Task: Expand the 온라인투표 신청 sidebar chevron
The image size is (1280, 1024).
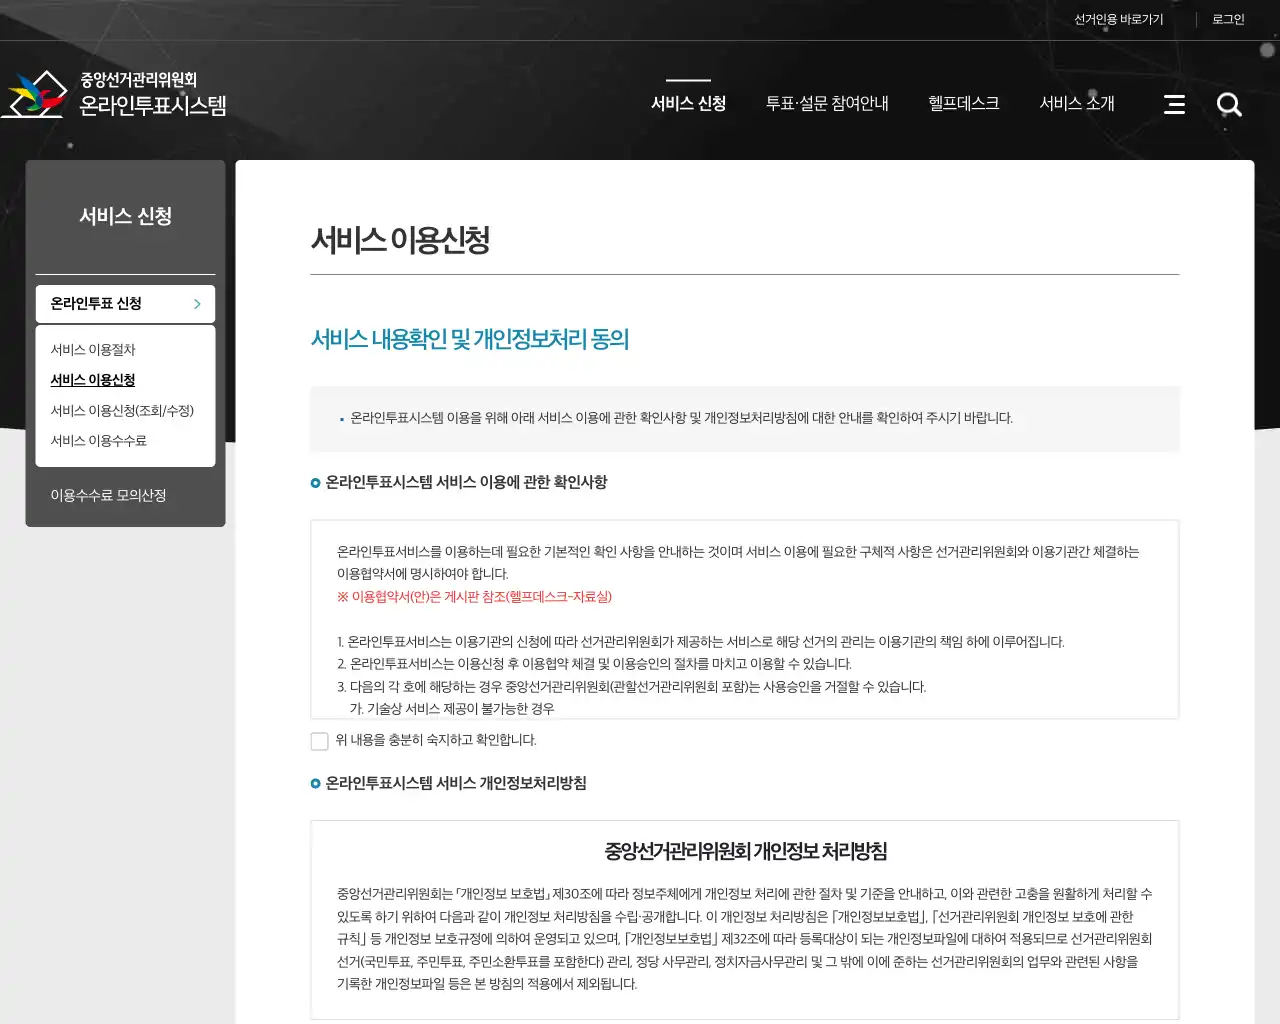Action: click(x=196, y=304)
